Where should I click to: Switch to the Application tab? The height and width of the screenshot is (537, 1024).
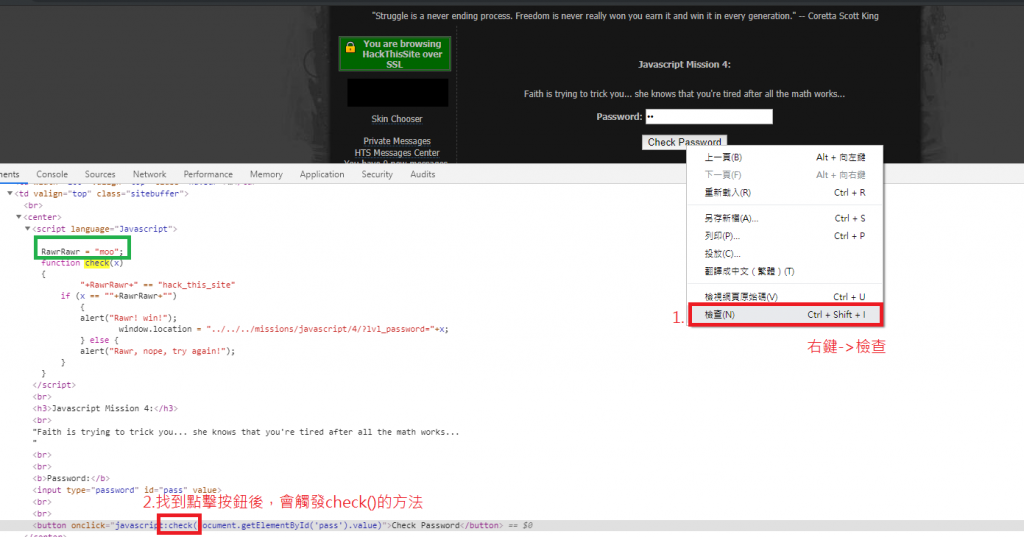pos(322,174)
